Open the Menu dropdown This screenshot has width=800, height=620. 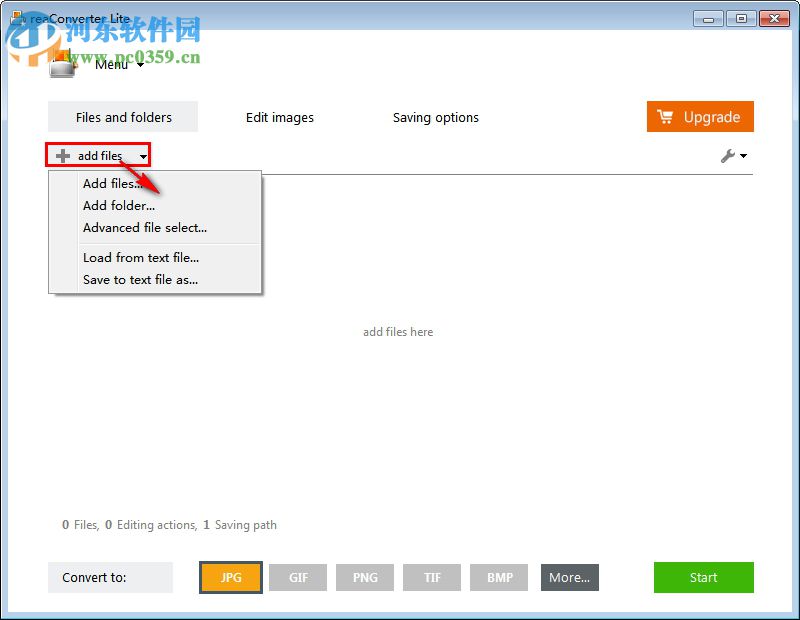click(x=119, y=65)
